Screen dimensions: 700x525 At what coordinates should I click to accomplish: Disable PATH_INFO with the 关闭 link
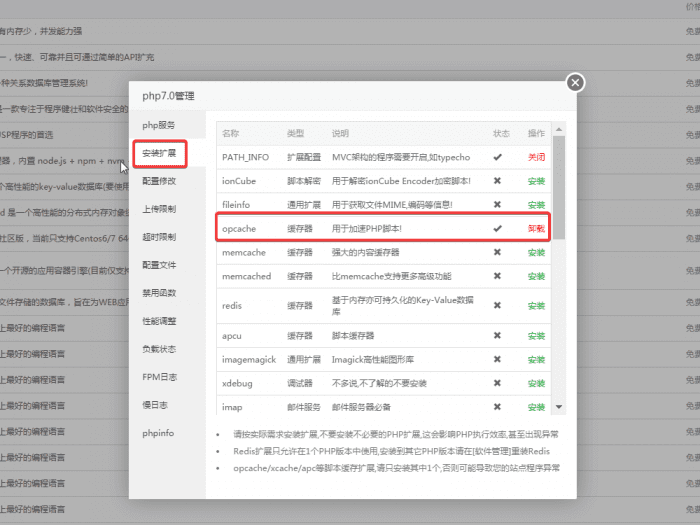[x=536, y=157]
